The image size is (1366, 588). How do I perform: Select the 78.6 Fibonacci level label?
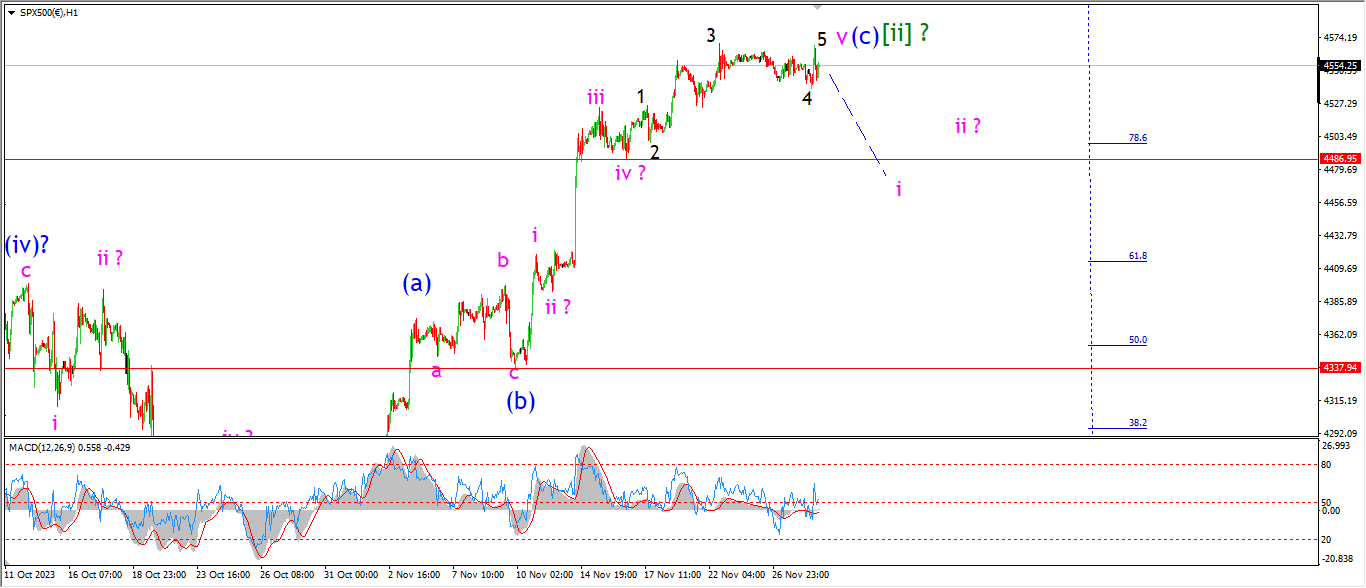click(1137, 138)
